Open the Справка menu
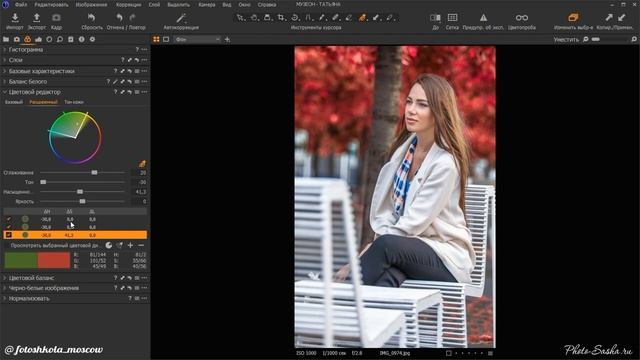 (267, 5)
